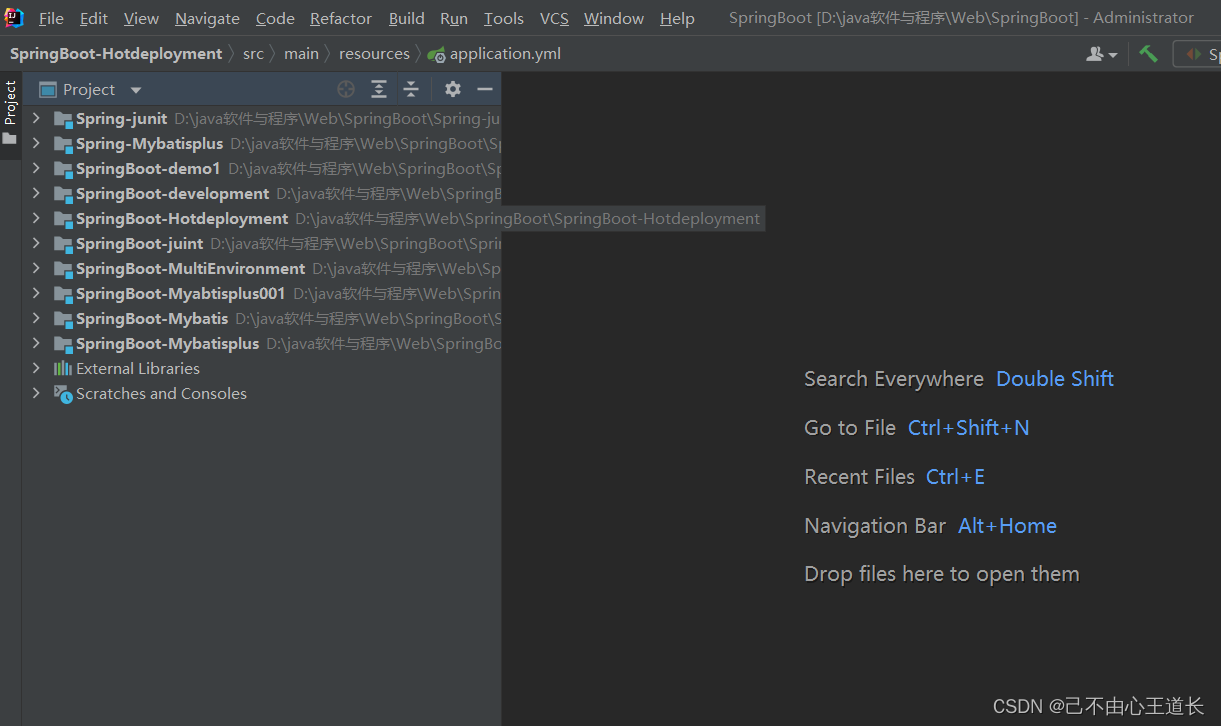The image size is (1221, 726).
Task: Click the user account icon in toolbar
Action: point(1095,54)
